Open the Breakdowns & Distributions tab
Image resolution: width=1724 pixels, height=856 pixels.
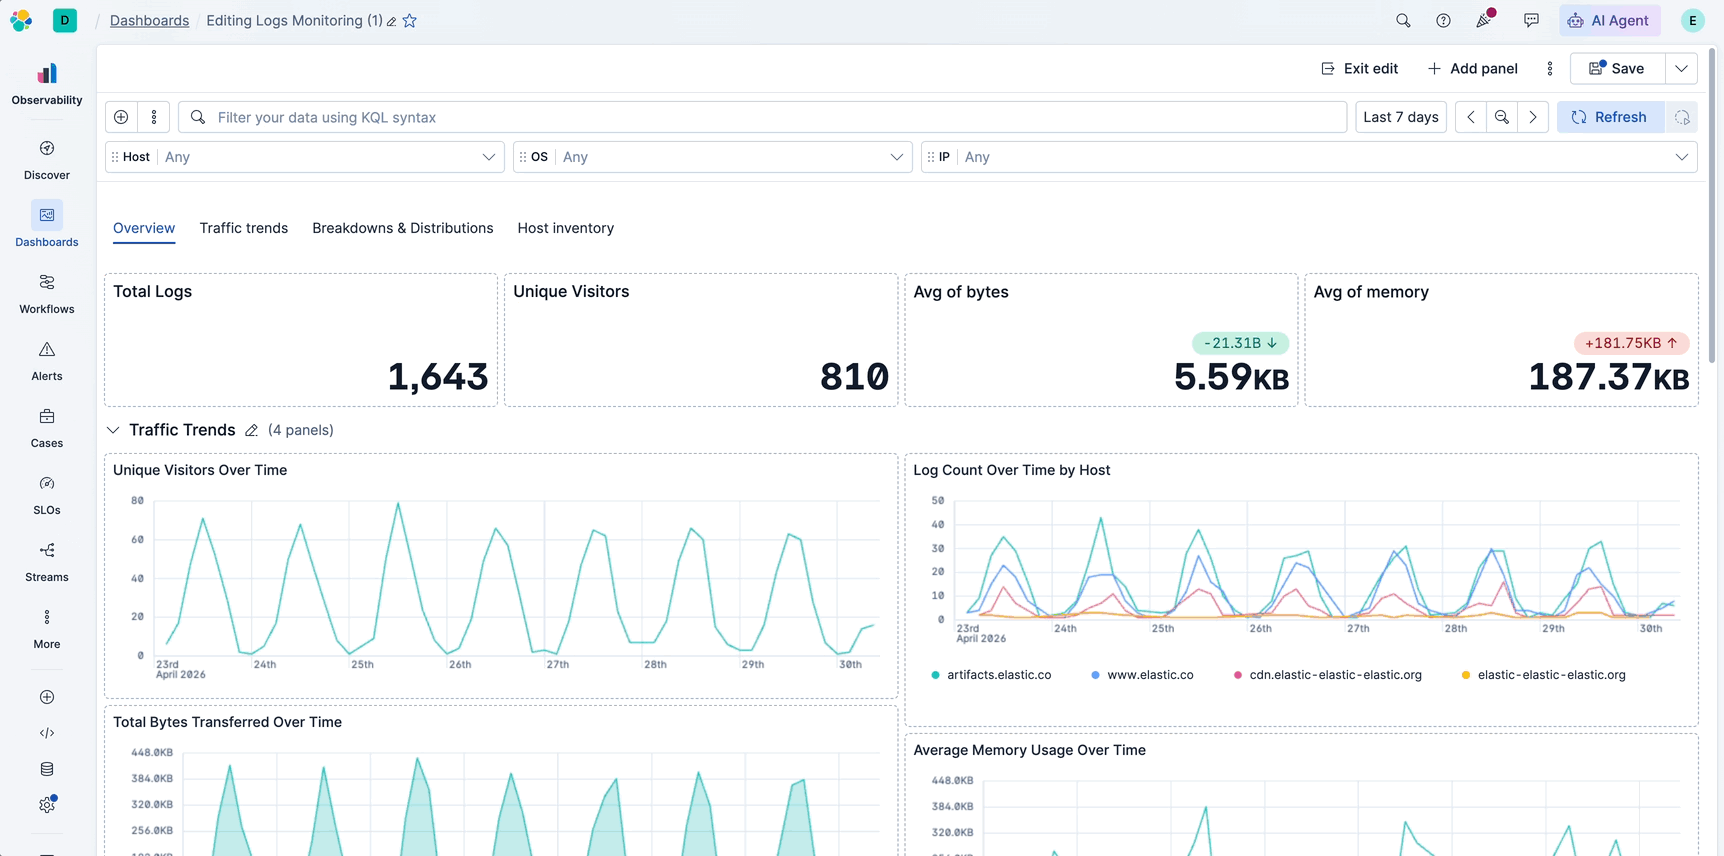pyautogui.click(x=403, y=228)
